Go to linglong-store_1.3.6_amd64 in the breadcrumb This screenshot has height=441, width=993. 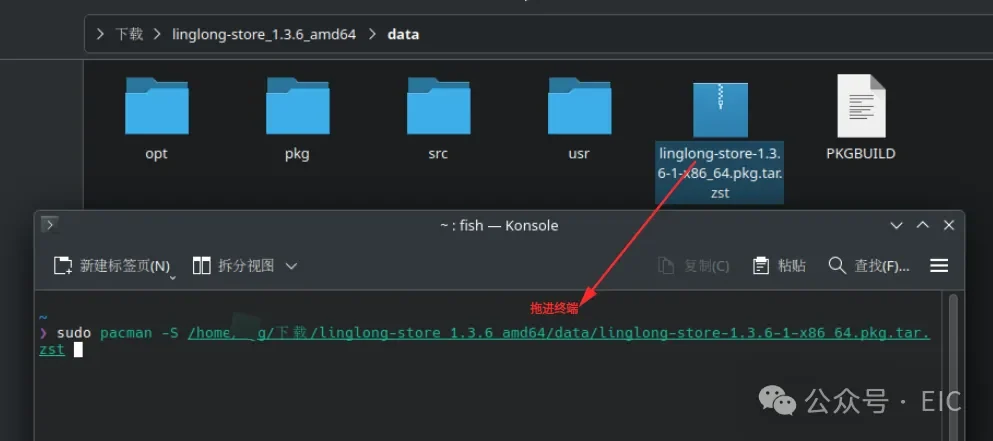(264, 34)
